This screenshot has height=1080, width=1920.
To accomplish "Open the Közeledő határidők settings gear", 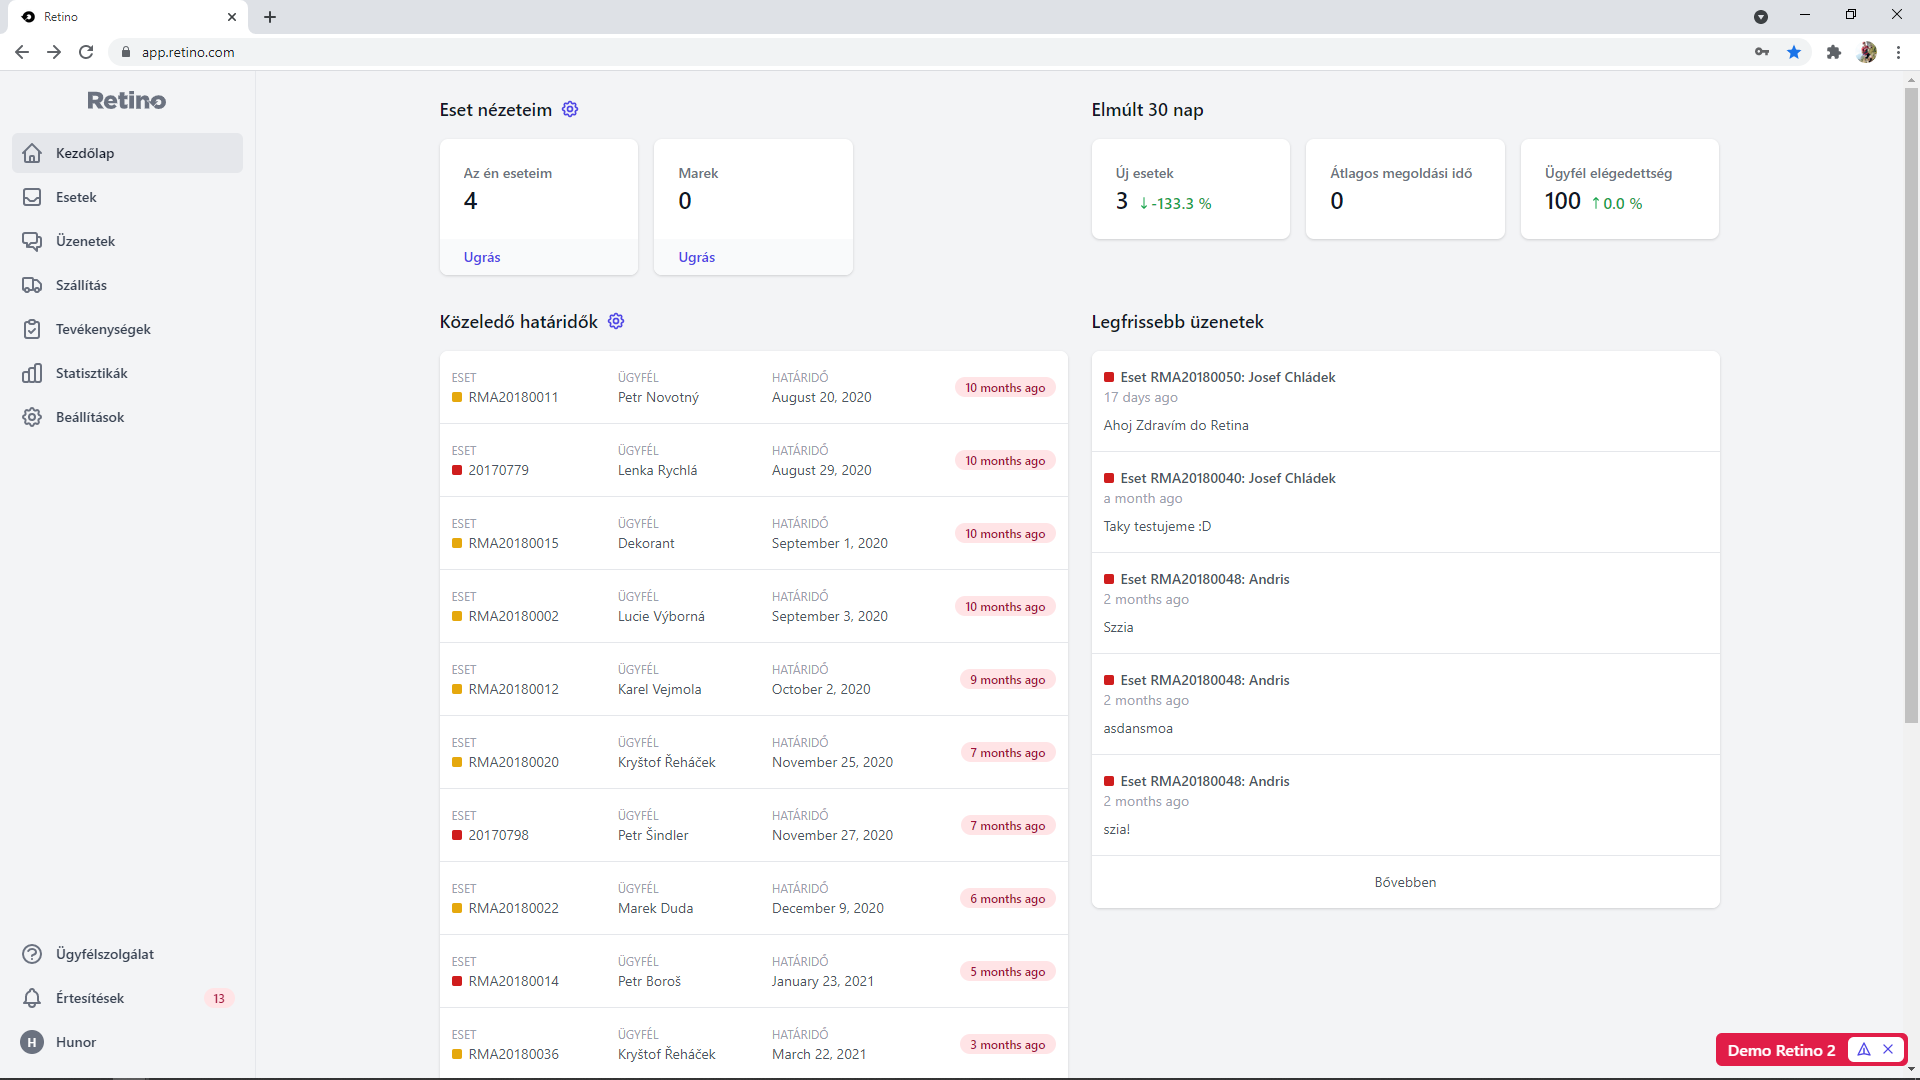I will point(616,321).
